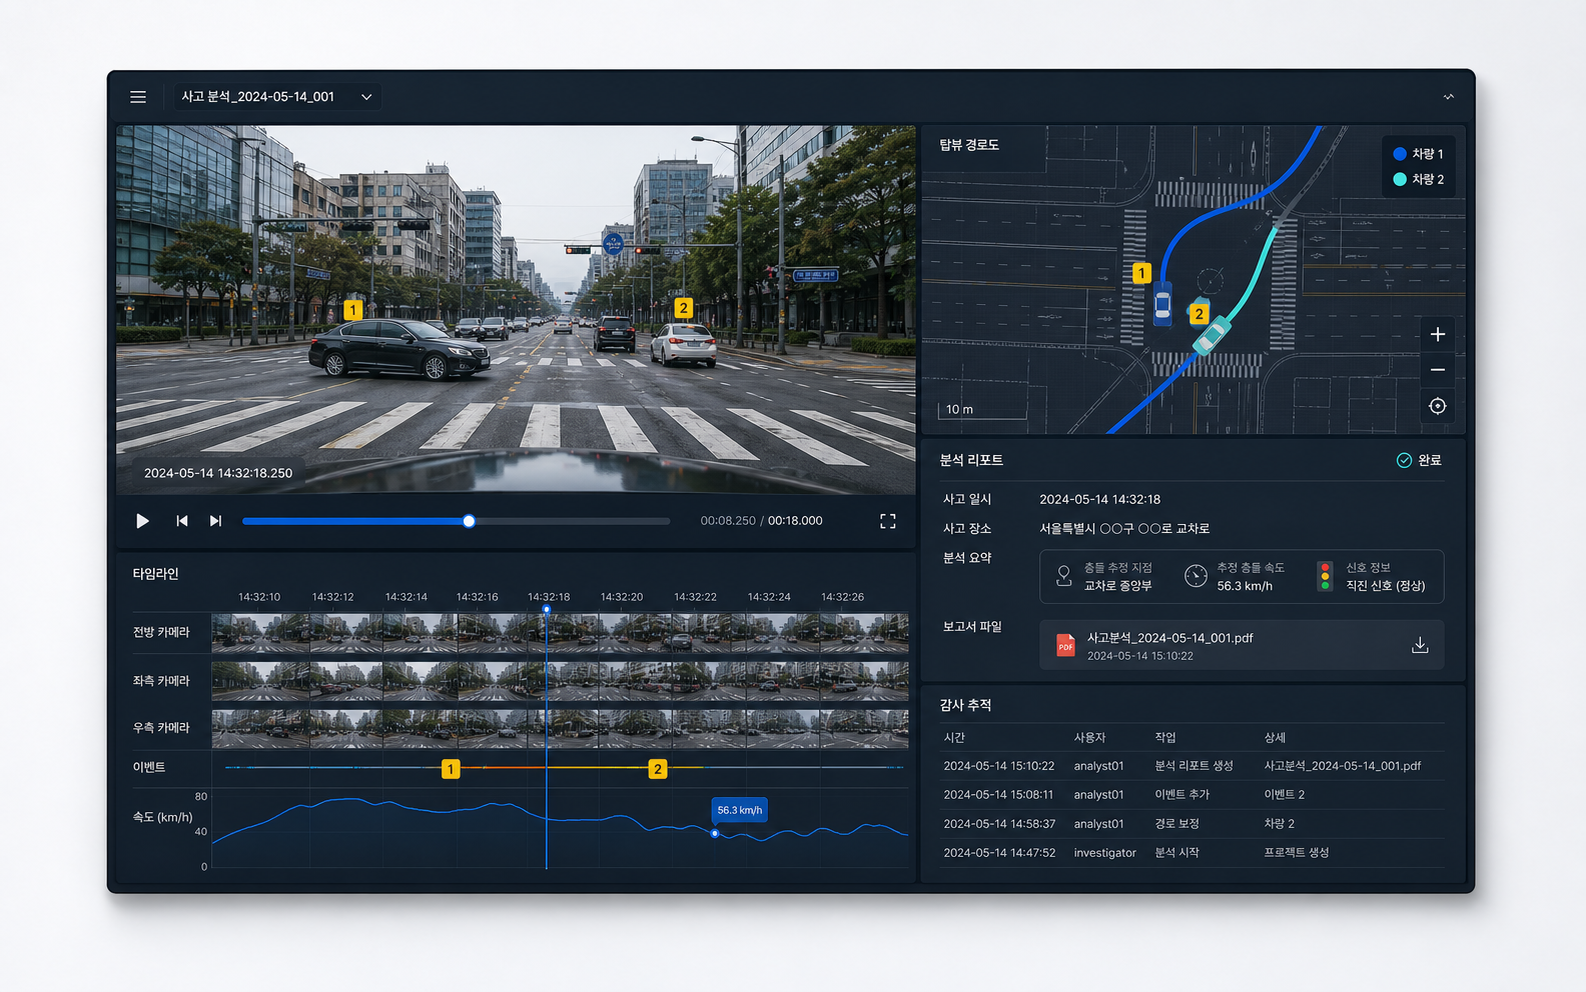Open the 사고 분석_2024-05-14_001 project dropdown

pos(277,97)
